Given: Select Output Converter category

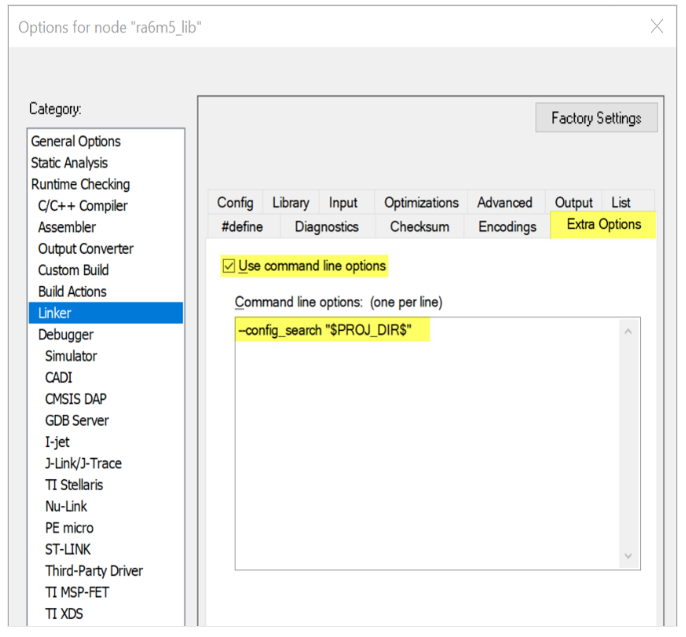Looking at the screenshot, I should [86, 248].
